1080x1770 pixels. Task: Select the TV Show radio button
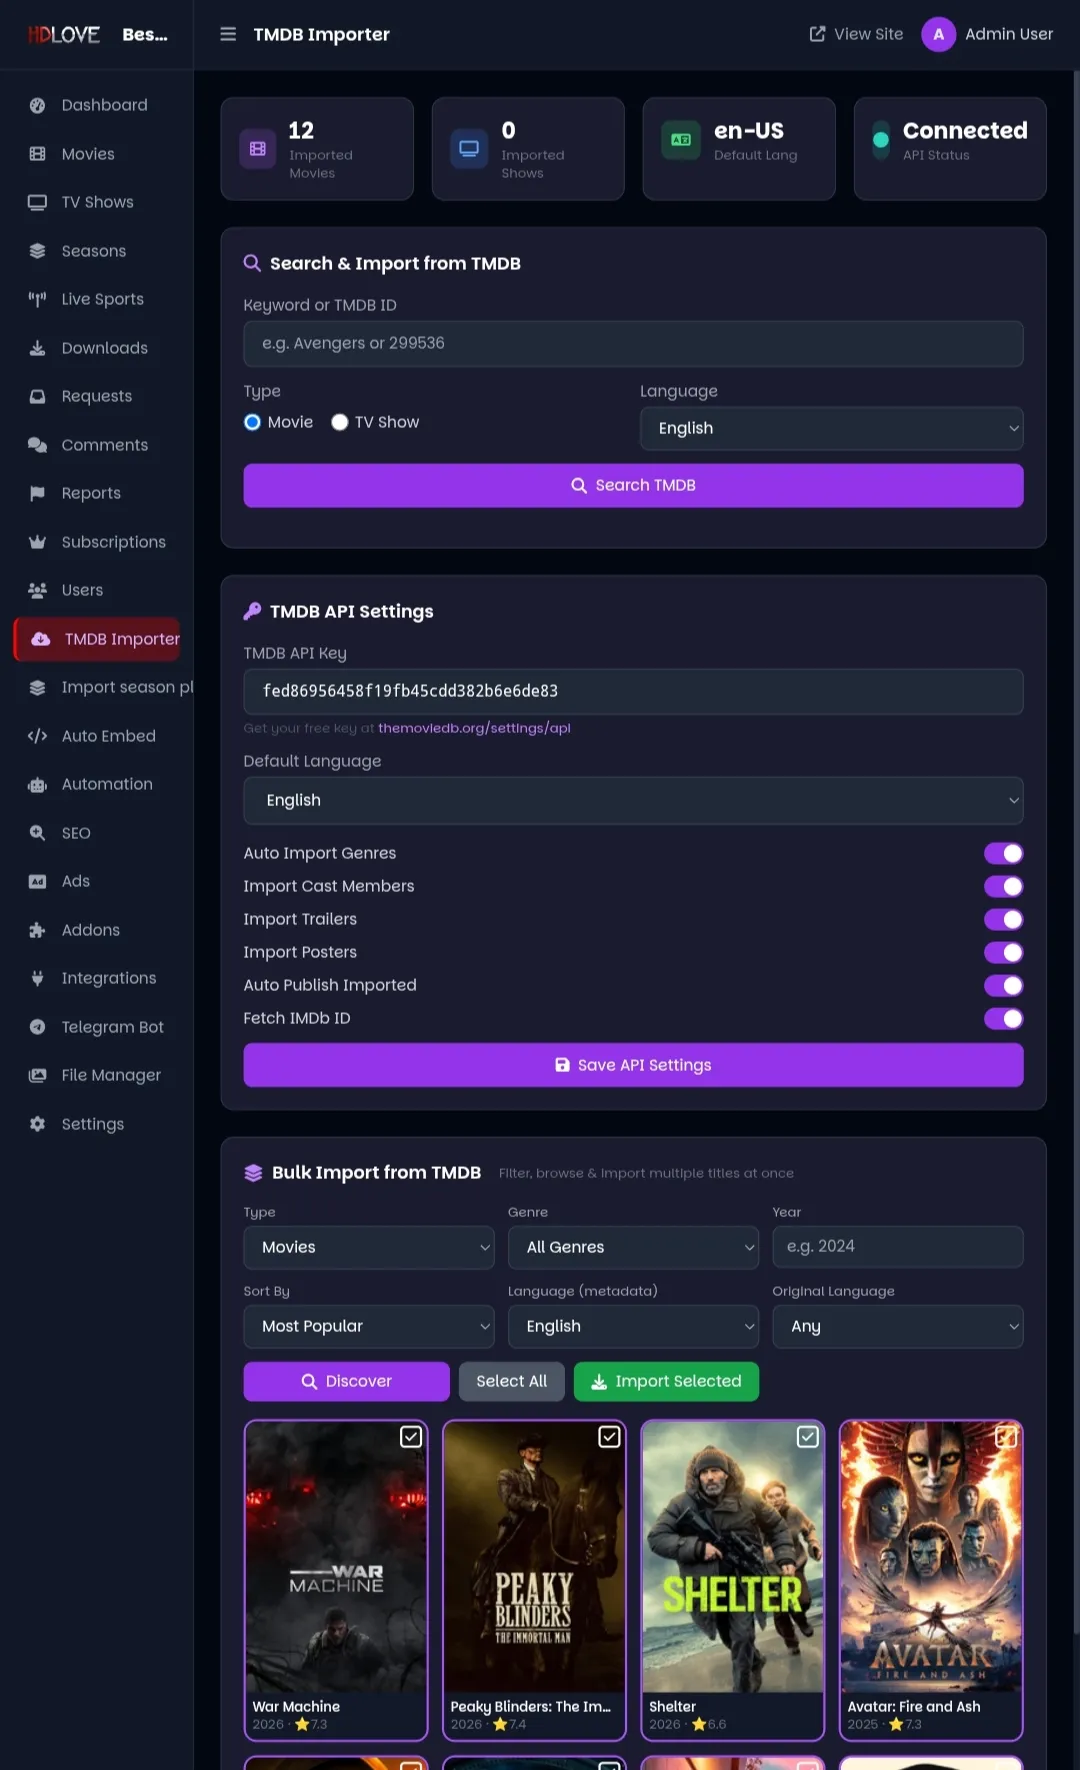click(x=340, y=422)
